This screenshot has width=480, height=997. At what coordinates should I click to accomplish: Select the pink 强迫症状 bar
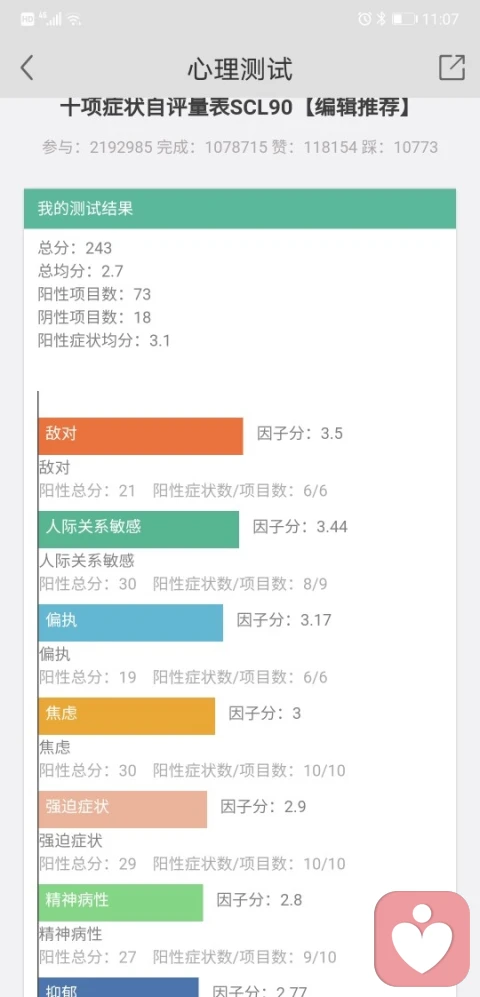click(123, 809)
